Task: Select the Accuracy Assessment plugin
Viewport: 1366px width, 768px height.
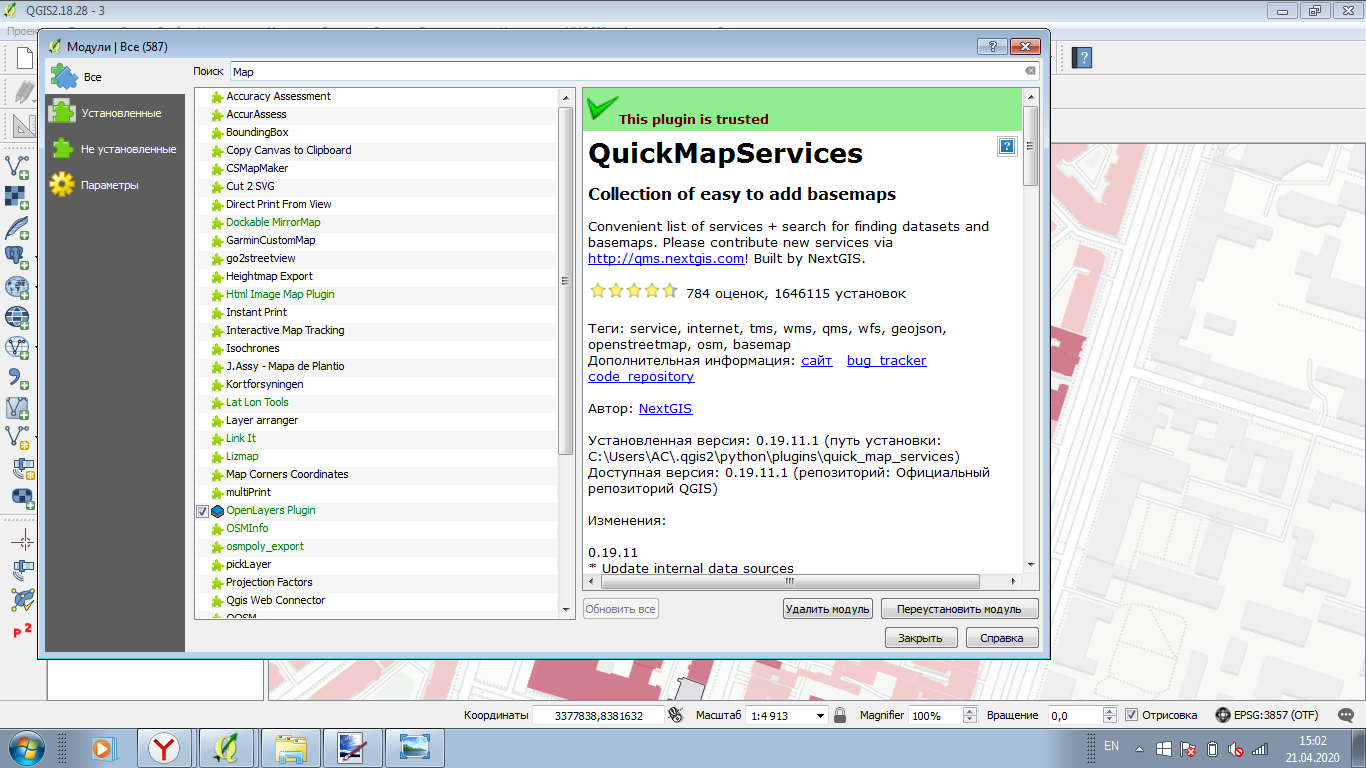Action: tap(278, 97)
